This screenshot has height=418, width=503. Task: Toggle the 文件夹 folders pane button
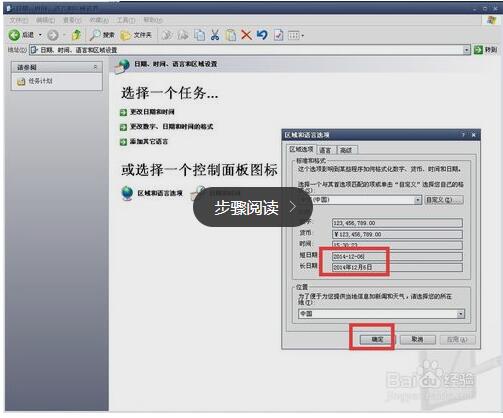(136, 35)
